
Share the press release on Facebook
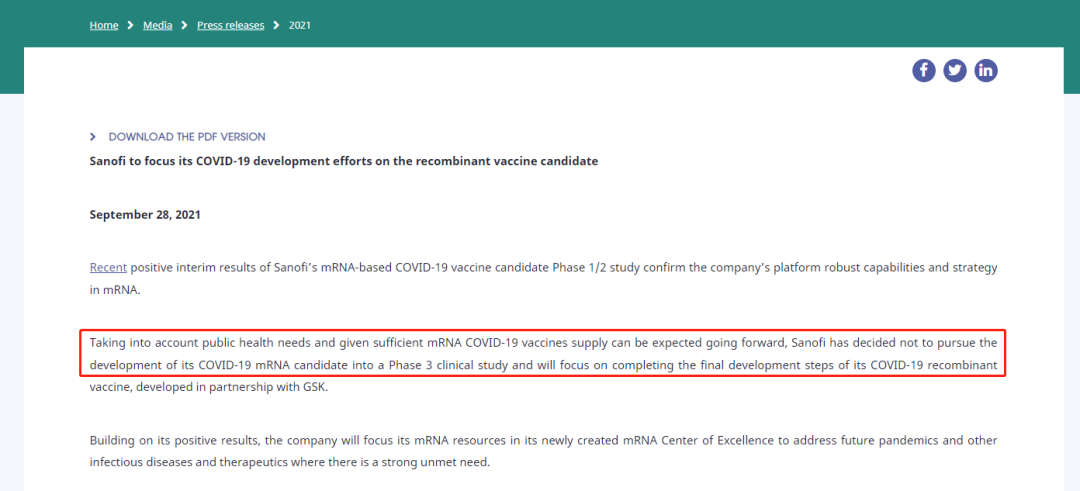[924, 70]
